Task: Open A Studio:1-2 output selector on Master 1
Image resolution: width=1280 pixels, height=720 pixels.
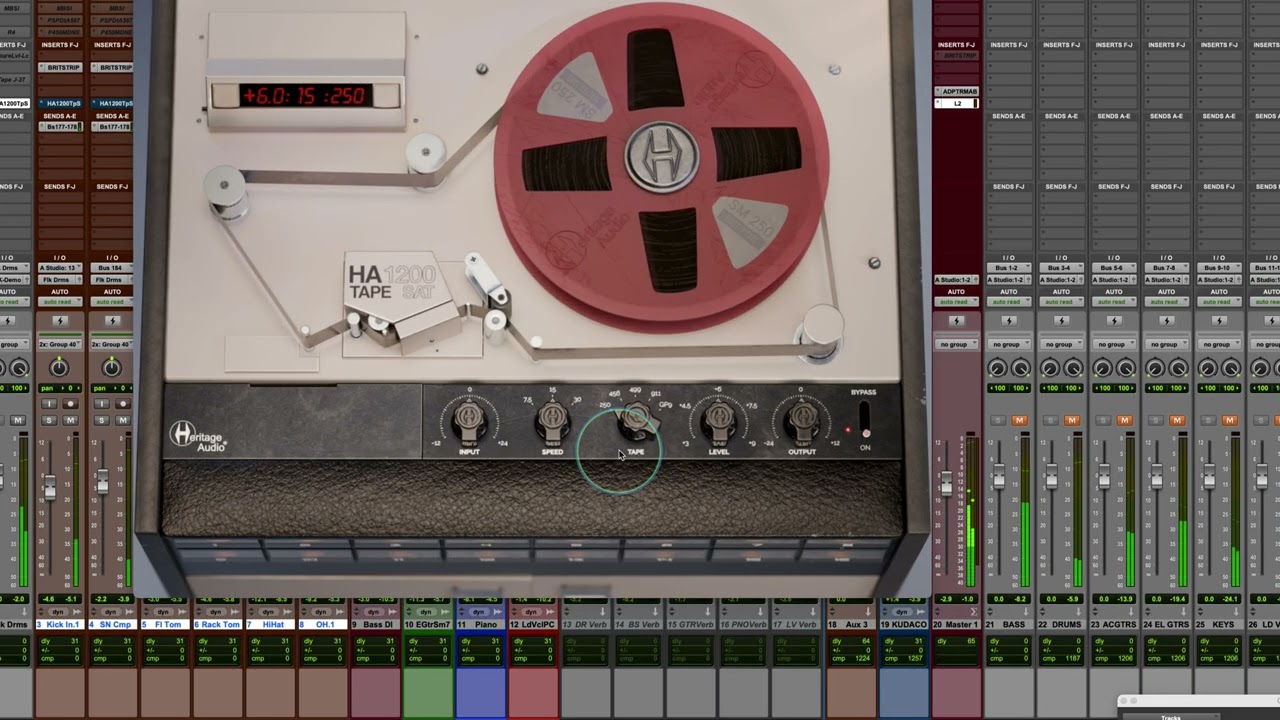Action: tap(956, 280)
